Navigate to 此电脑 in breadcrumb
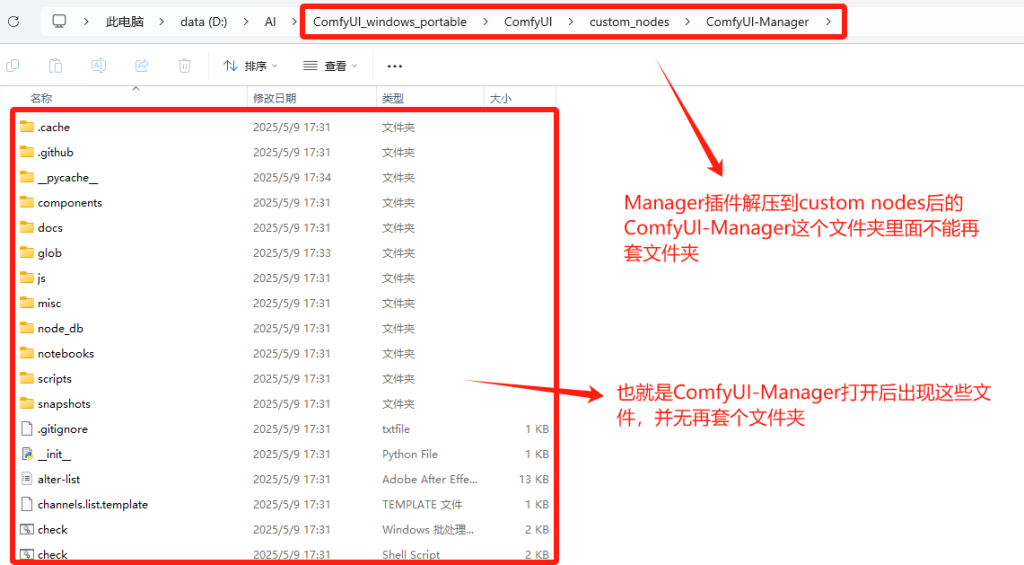Viewport: 1024px width, 565px height. [x=124, y=22]
